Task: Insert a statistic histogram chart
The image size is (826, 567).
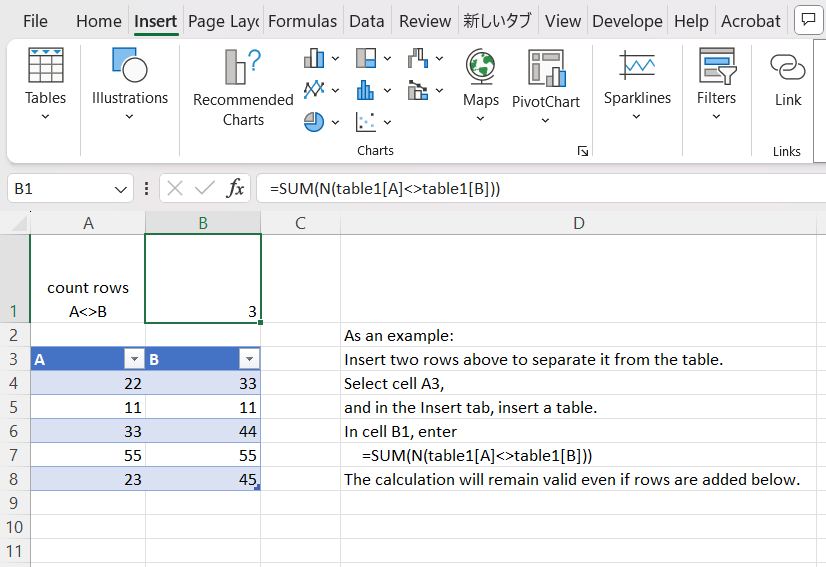Action: tap(366, 90)
